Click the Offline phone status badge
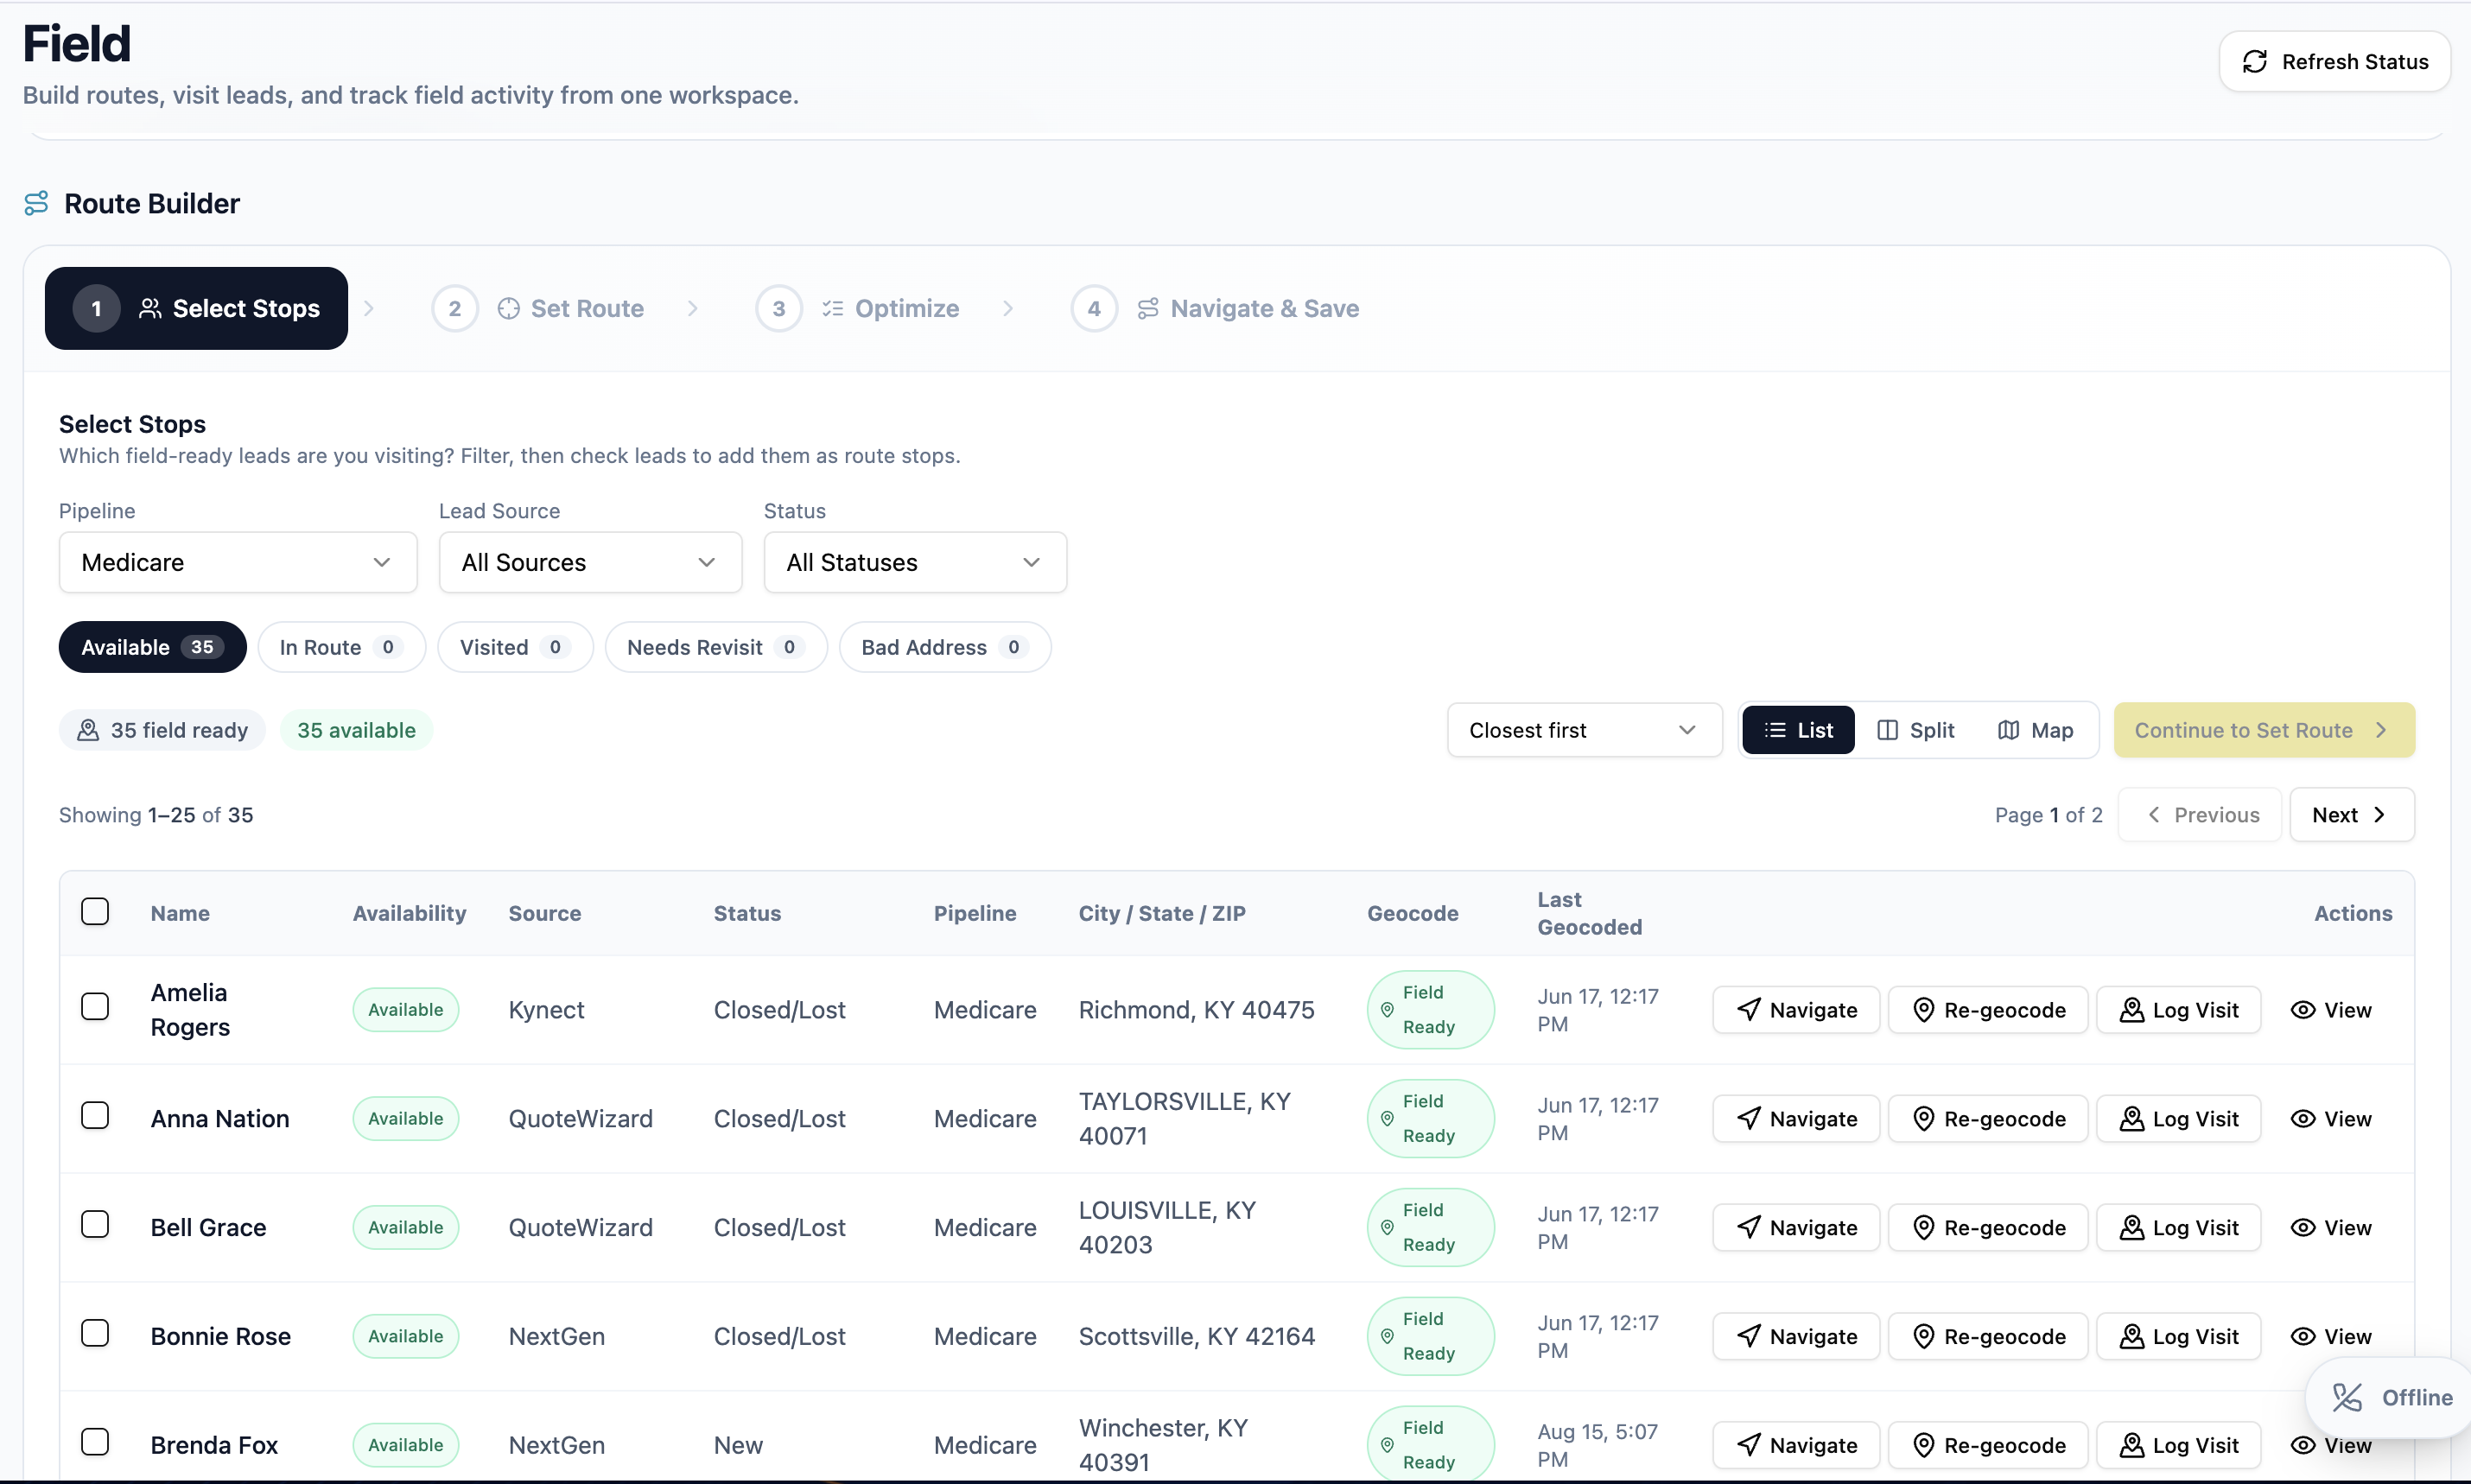The width and height of the screenshot is (2471, 1484). (x=2391, y=1398)
